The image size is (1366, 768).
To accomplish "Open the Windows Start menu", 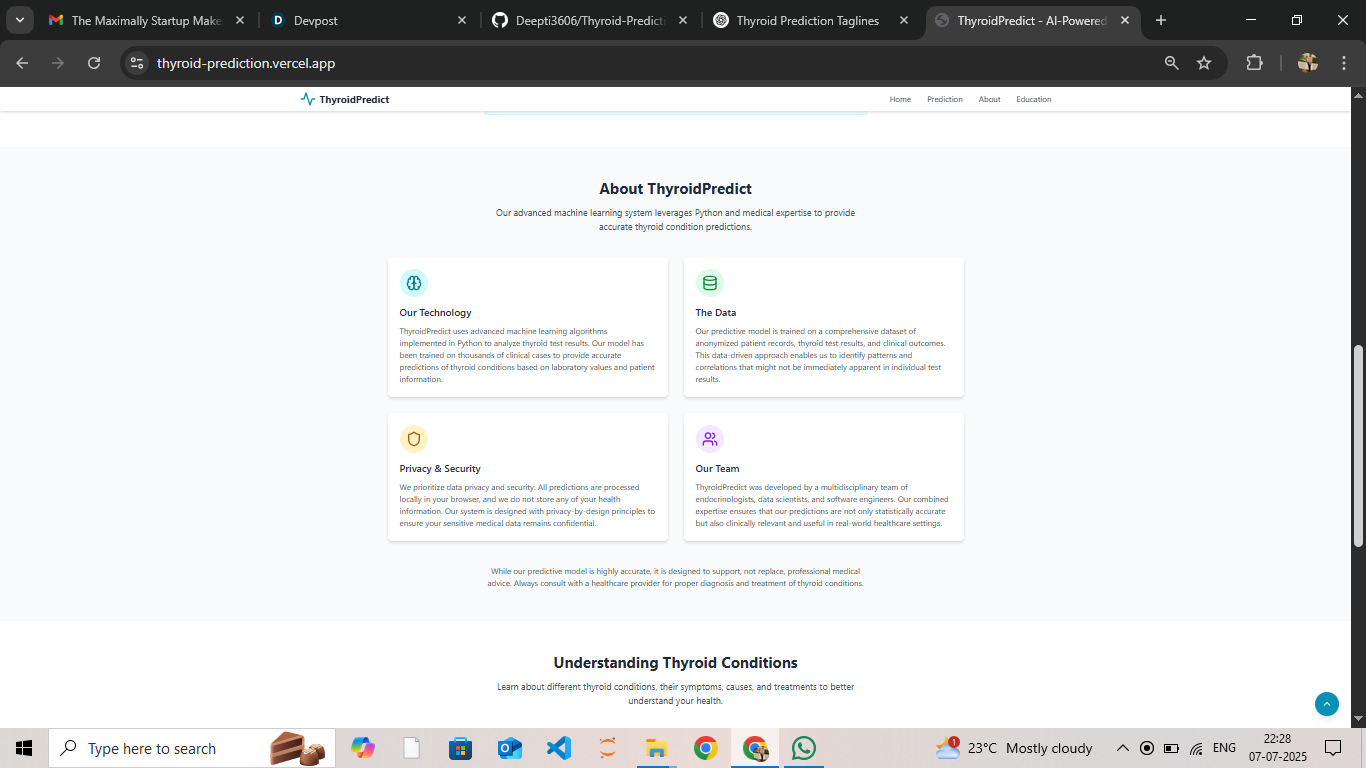I will [24, 748].
